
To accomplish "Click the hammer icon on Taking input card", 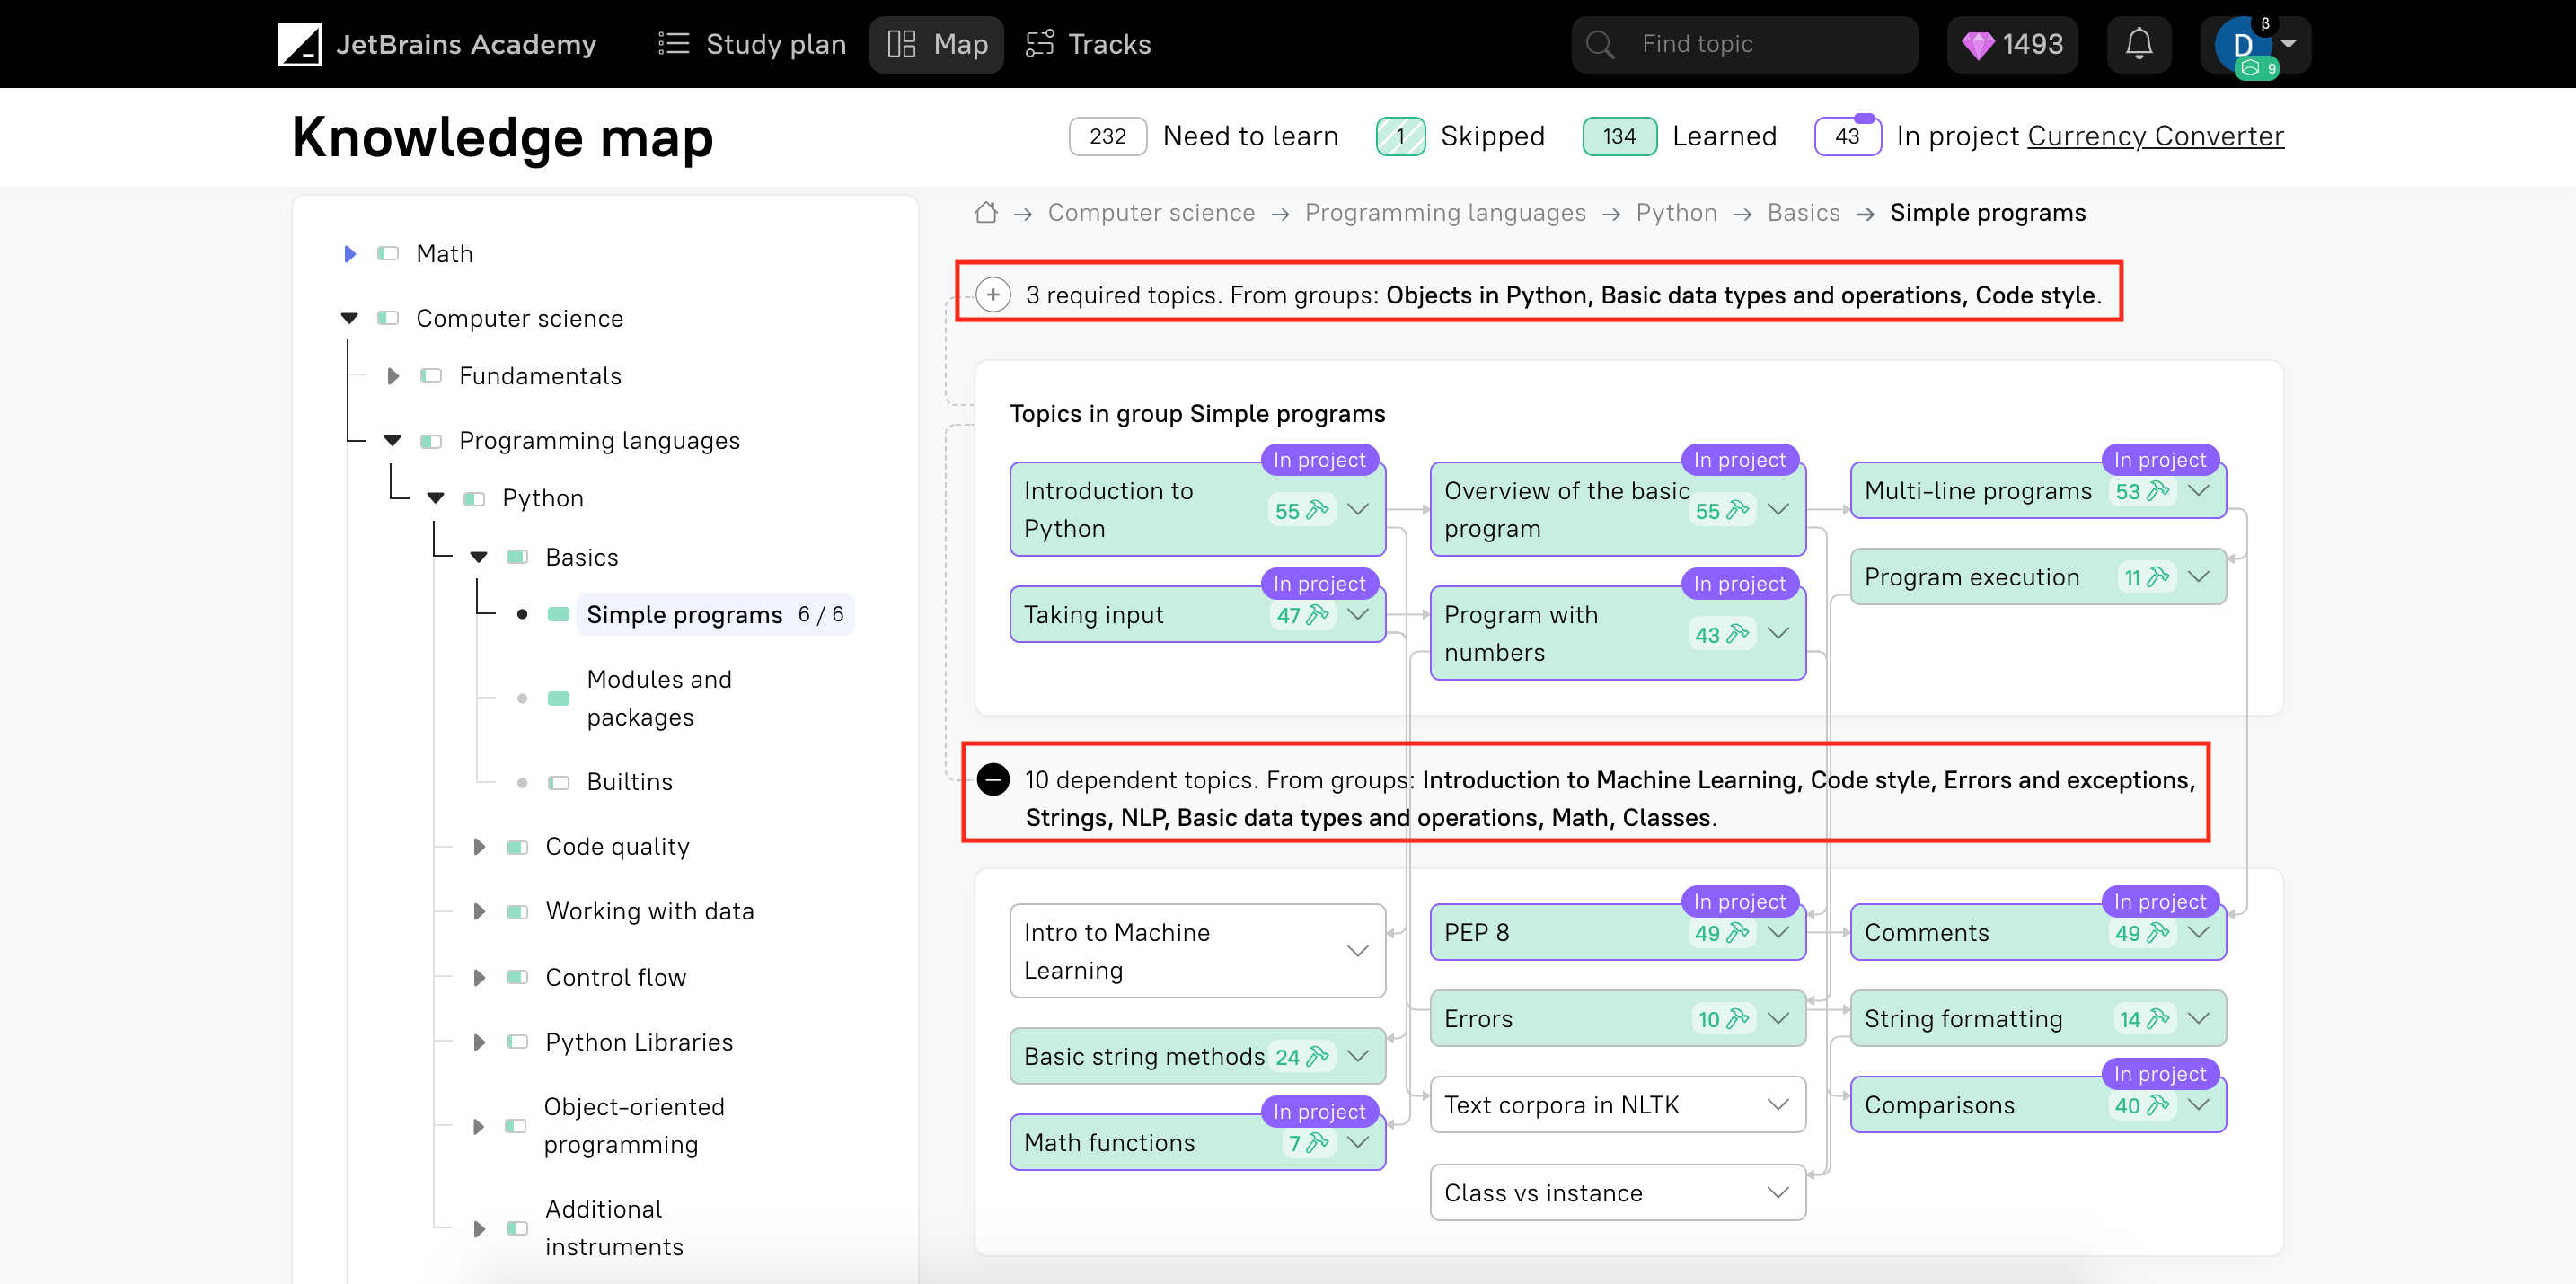I will coord(1317,614).
